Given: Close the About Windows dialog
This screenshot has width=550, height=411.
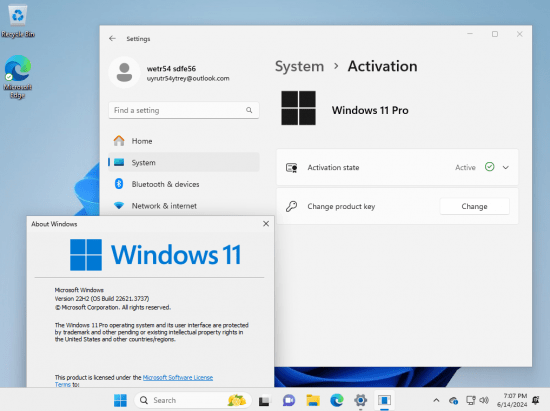Looking at the screenshot, I should [x=266, y=224].
